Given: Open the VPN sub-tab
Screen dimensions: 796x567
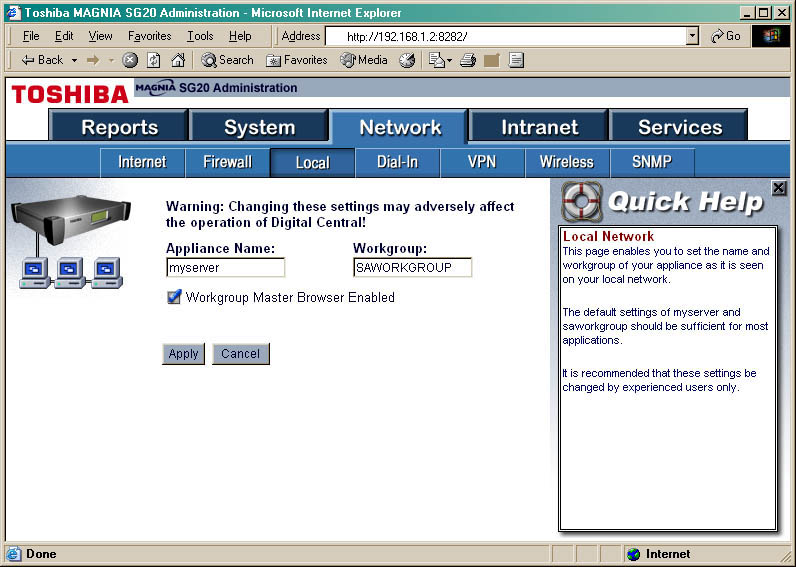Looking at the screenshot, I should point(482,162).
